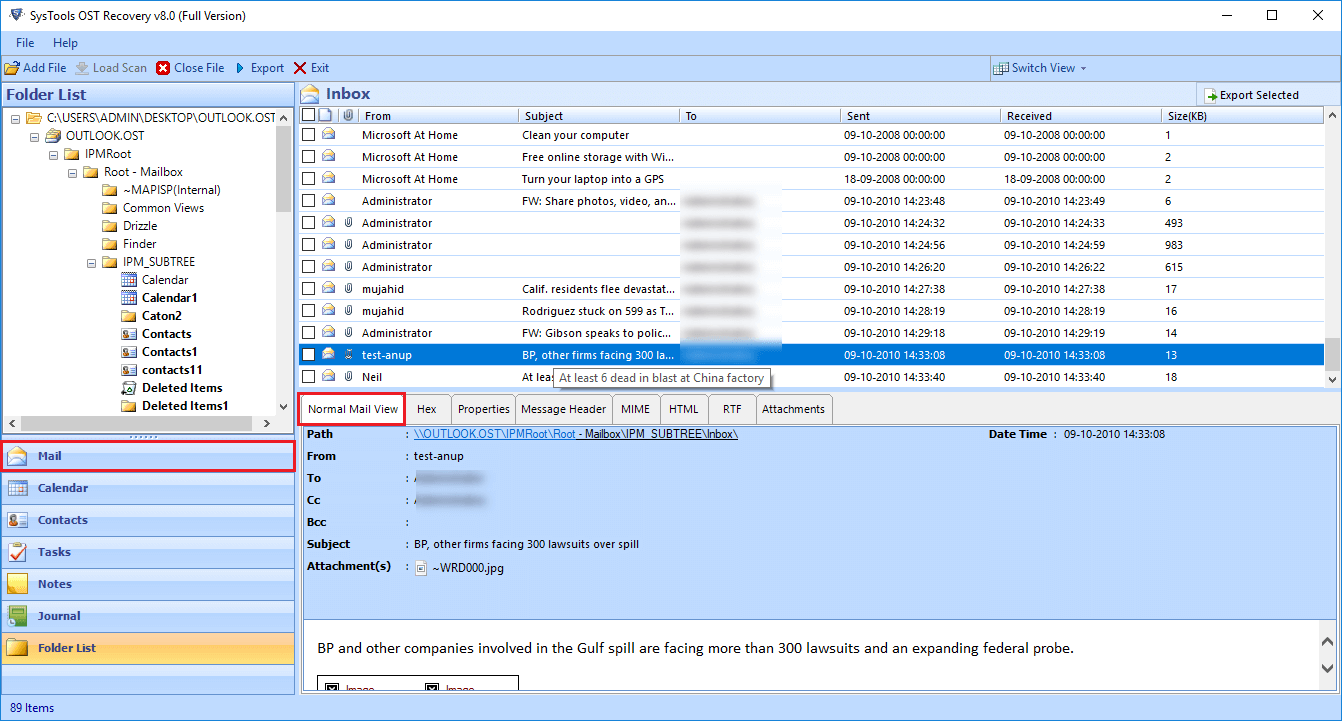
Task: Toggle the select-all checkbox in list header
Action: pyautogui.click(x=308, y=116)
